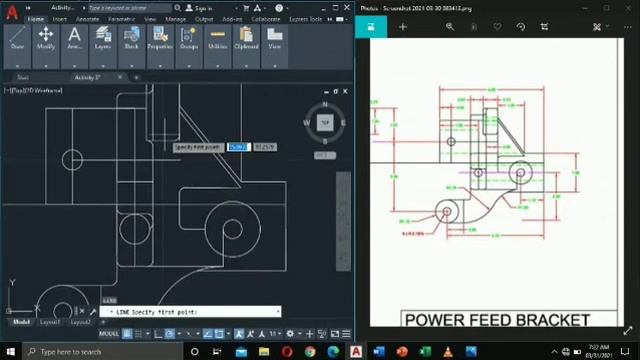Open the Windows Start menu

coord(11,351)
